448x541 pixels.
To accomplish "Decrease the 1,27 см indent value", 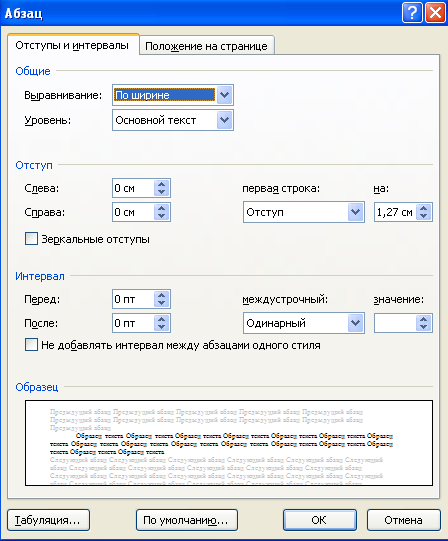I will (x=423, y=216).
